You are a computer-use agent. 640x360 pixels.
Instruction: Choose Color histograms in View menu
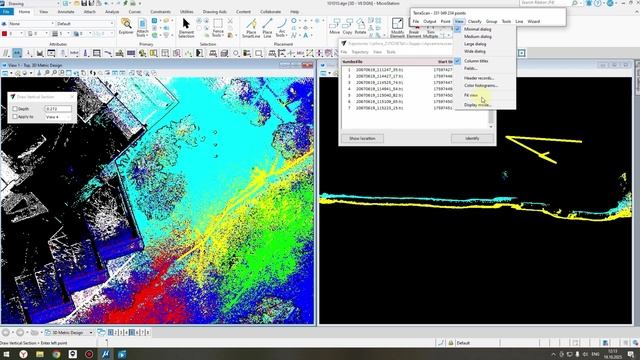point(481,86)
